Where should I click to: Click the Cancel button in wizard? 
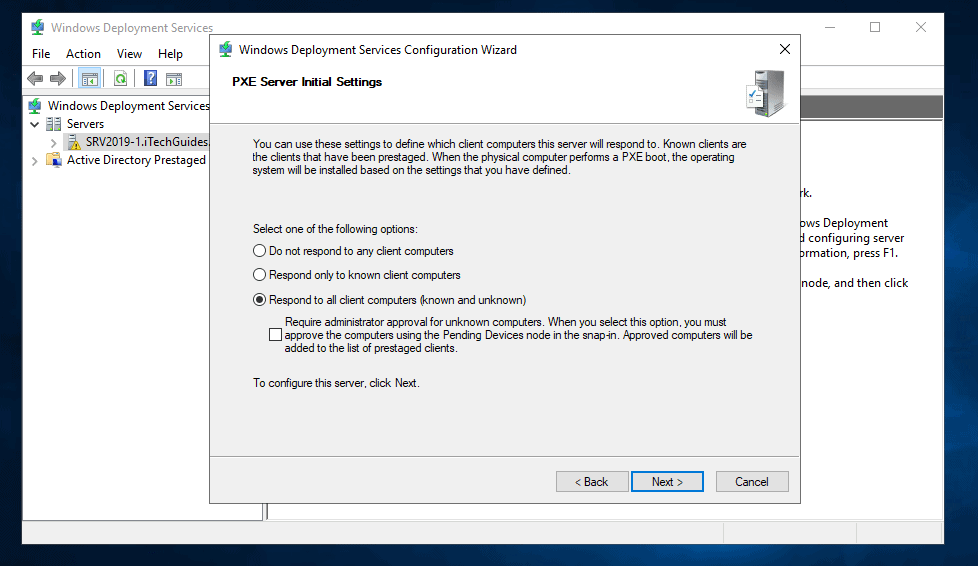pos(752,482)
